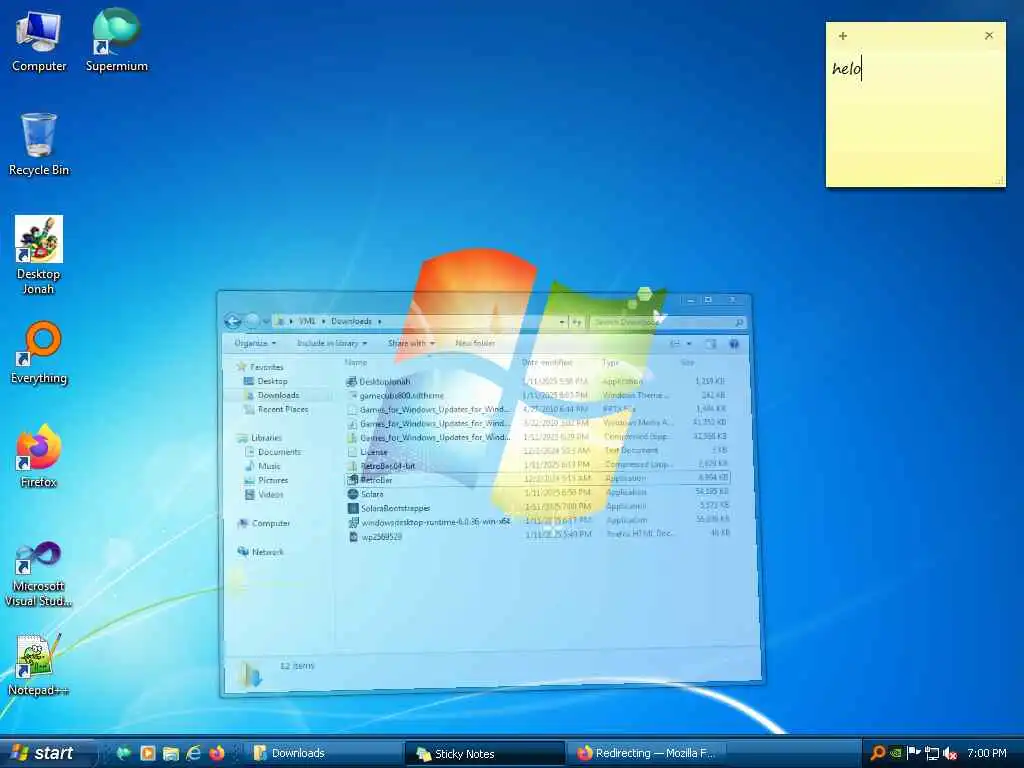This screenshot has width=1024, height=768.
Task: Select the Recycle Bin icon
Action: (x=39, y=145)
